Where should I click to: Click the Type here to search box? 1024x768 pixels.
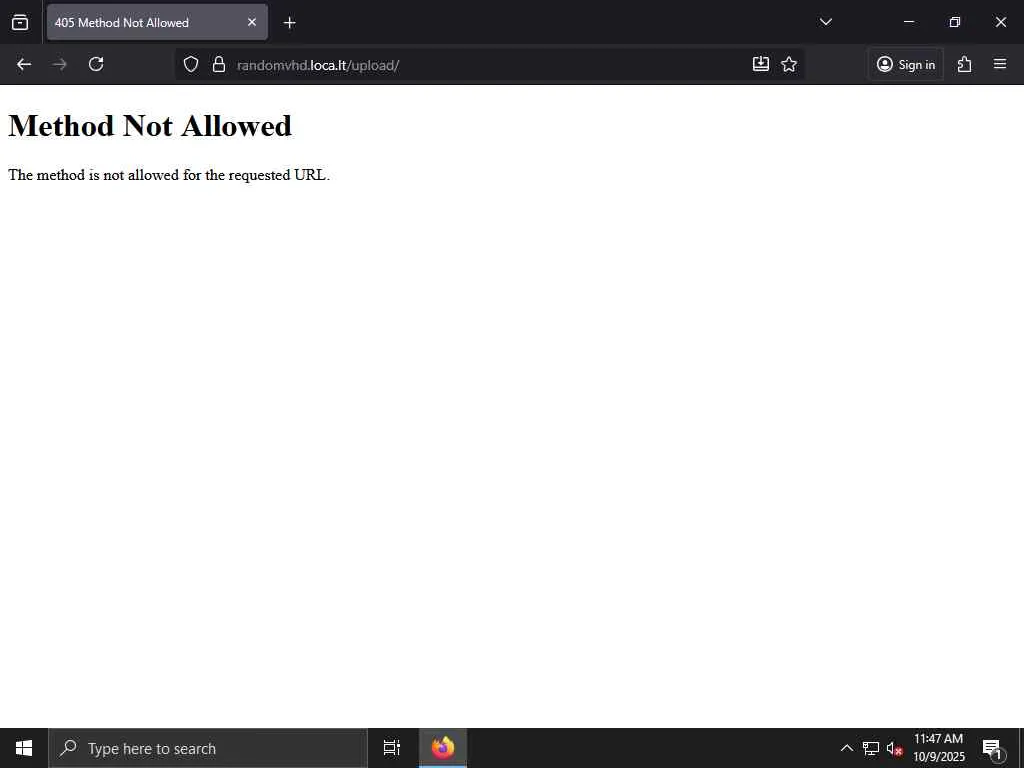pyautogui.click(x=208, y=748)
